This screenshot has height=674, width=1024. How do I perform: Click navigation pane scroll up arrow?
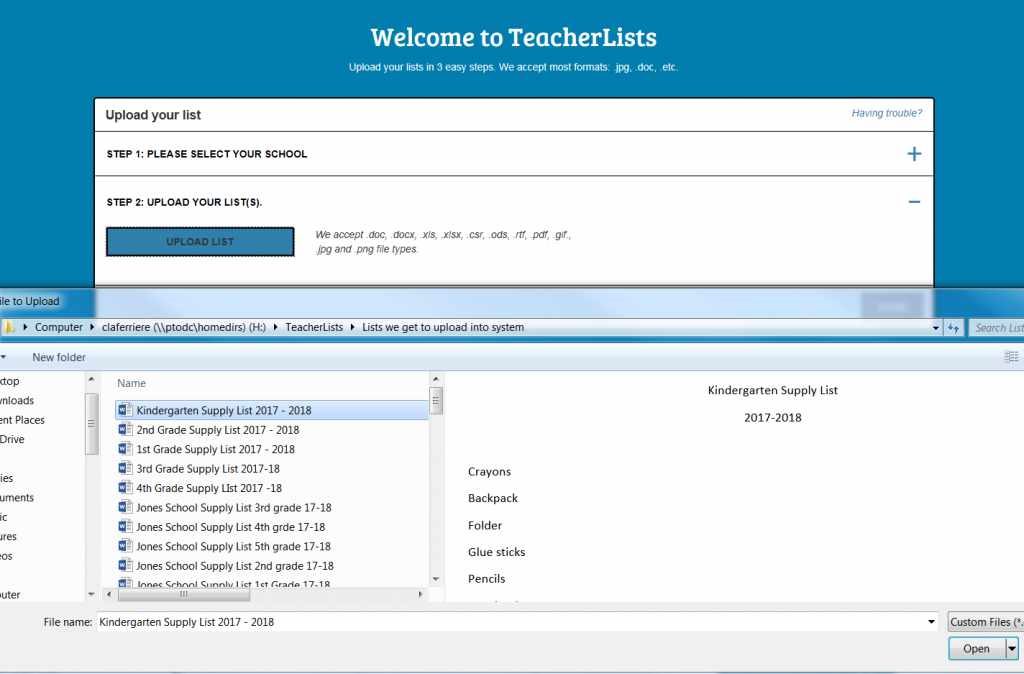pyautogui.click(x=91, y=379)
